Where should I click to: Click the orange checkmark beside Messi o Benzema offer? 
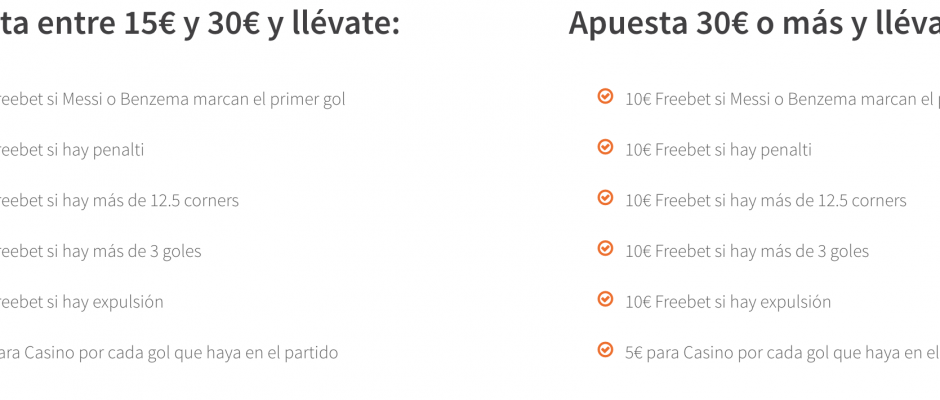(605, 96)
